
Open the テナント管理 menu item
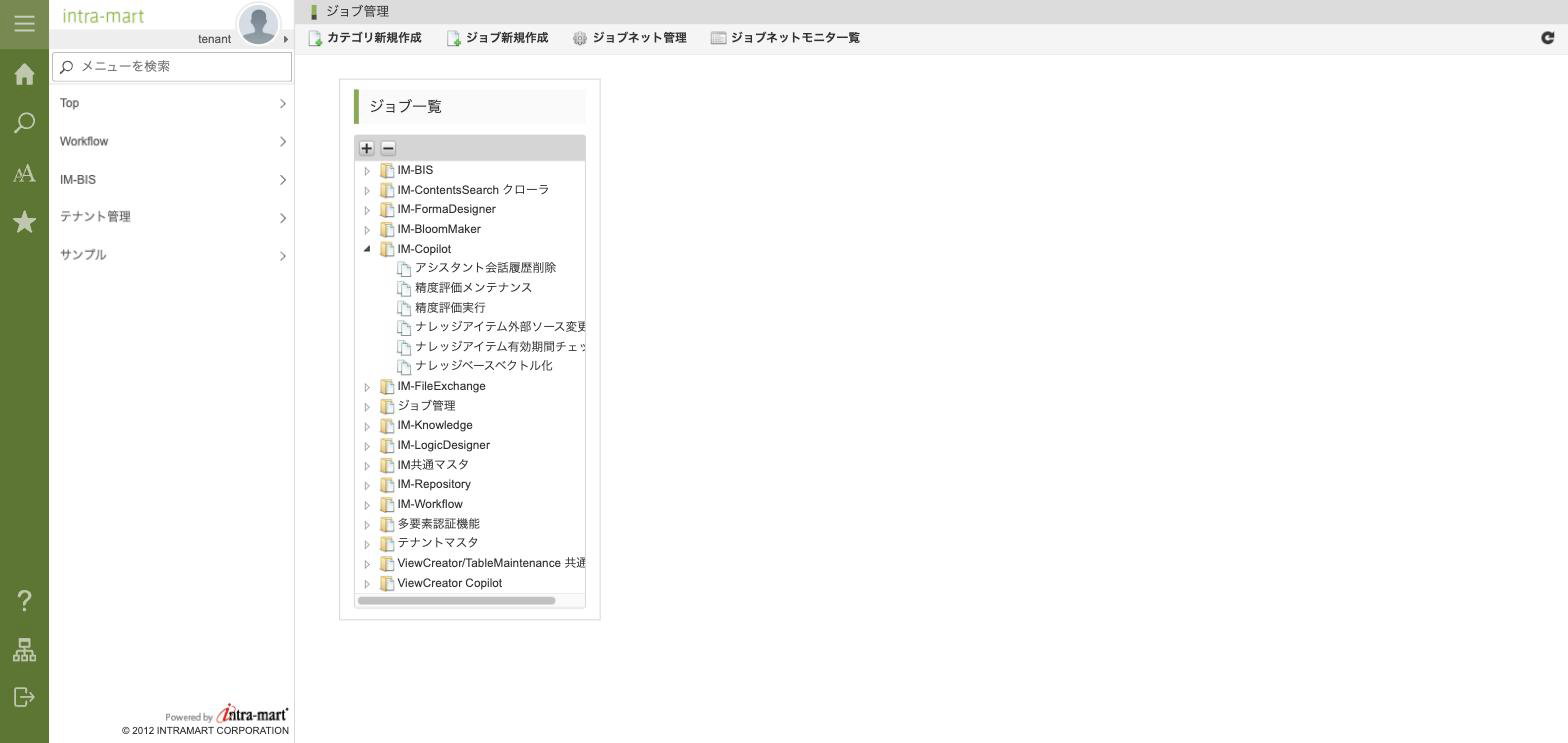click(x=172, y=217)
